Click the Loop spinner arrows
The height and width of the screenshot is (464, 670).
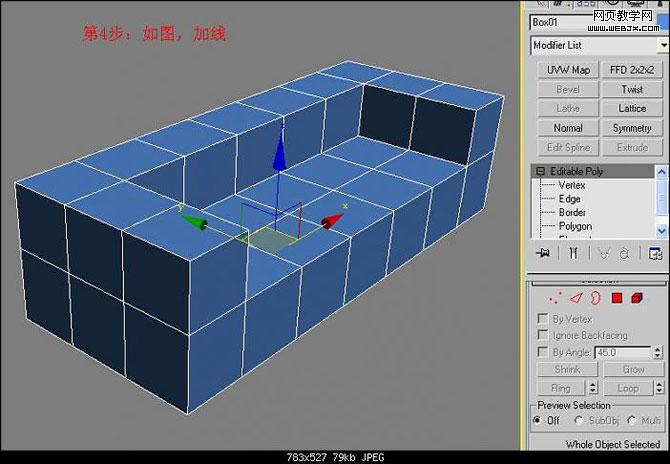pyautogui.click(x=658, y=388)
